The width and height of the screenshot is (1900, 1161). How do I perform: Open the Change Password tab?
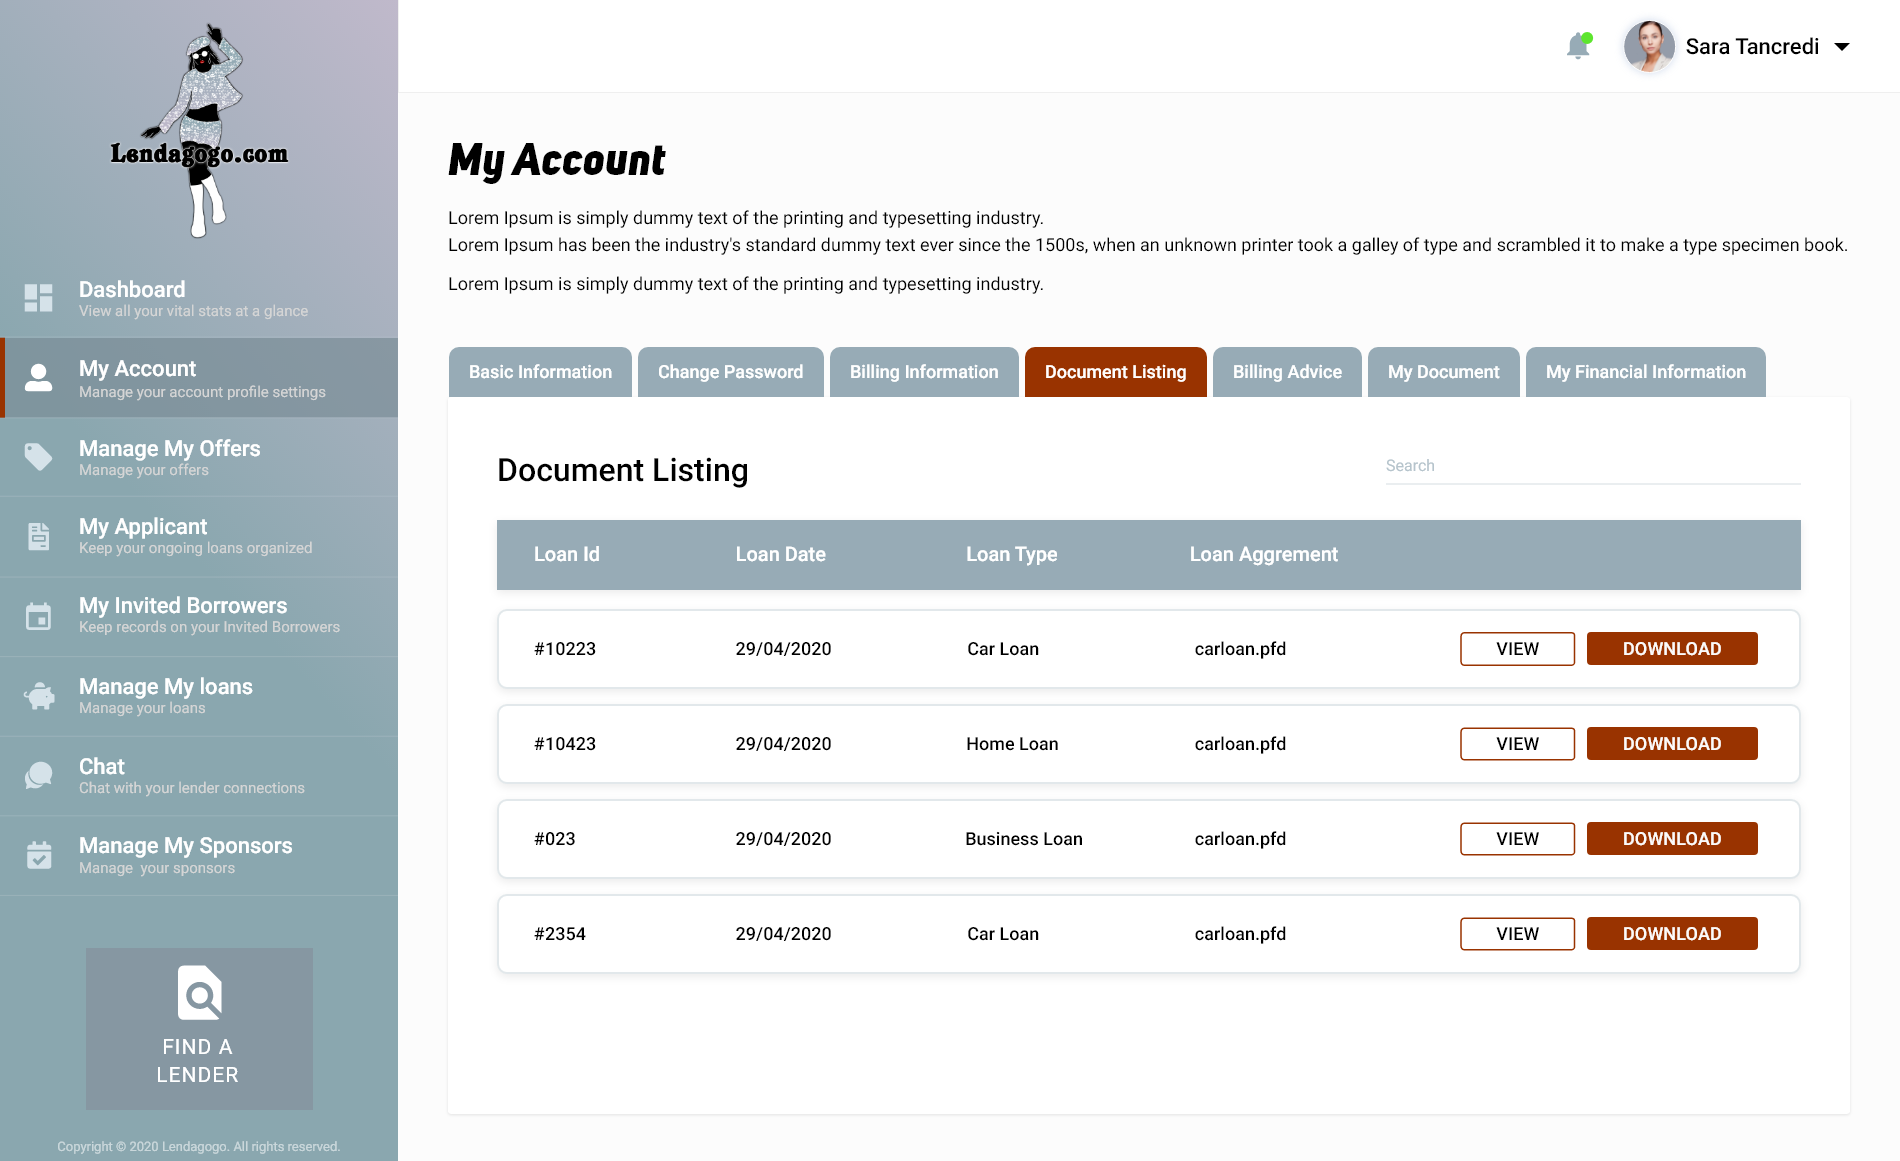(730, 372)
